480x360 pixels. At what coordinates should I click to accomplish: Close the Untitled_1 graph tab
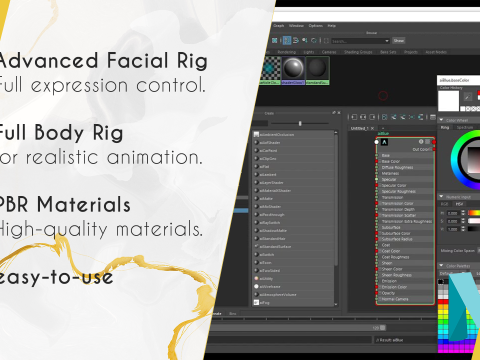tap(373, 128)
